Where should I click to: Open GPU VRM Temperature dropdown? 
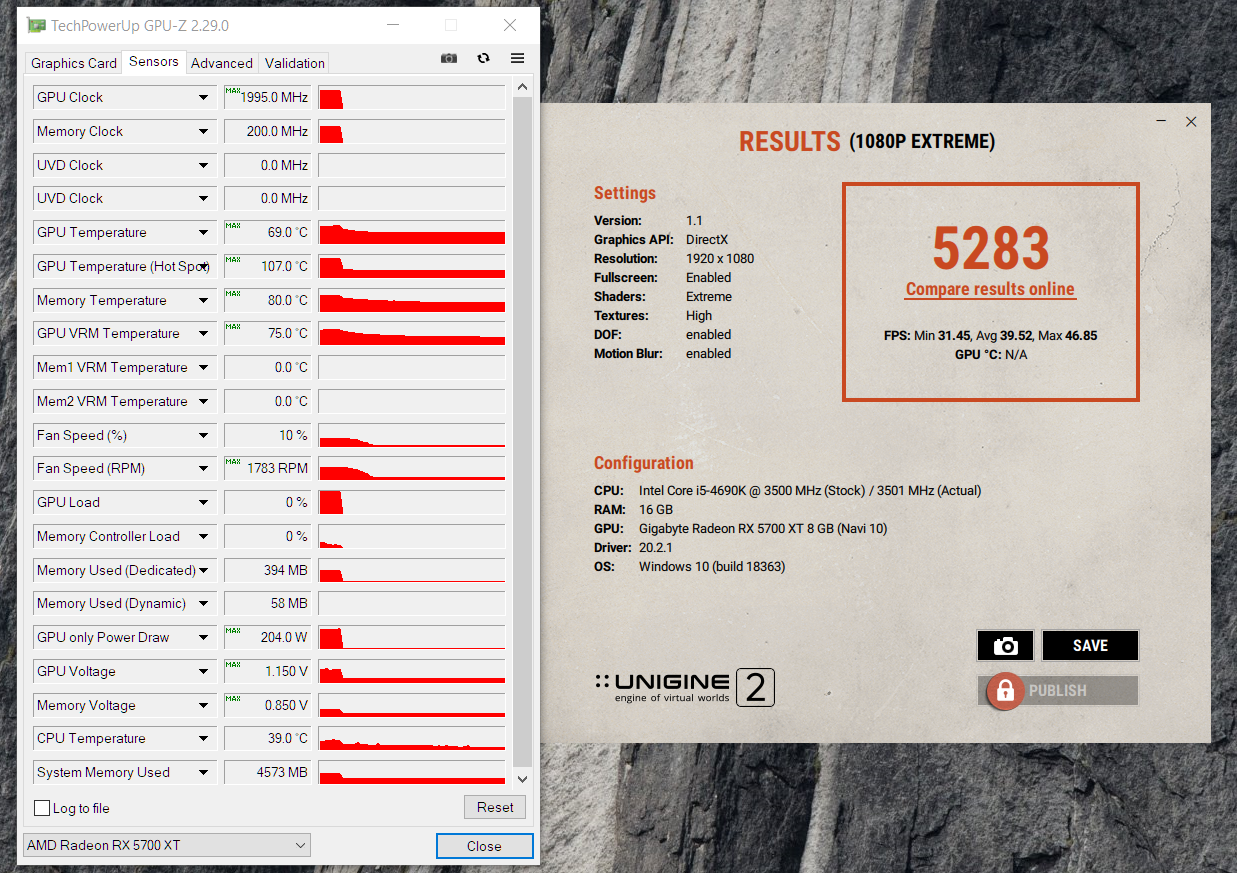point(204,333)
